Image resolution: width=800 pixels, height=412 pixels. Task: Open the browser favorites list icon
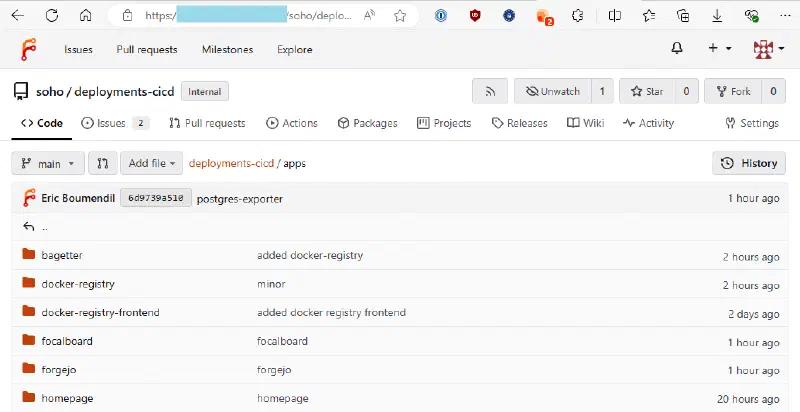point(649,16)
